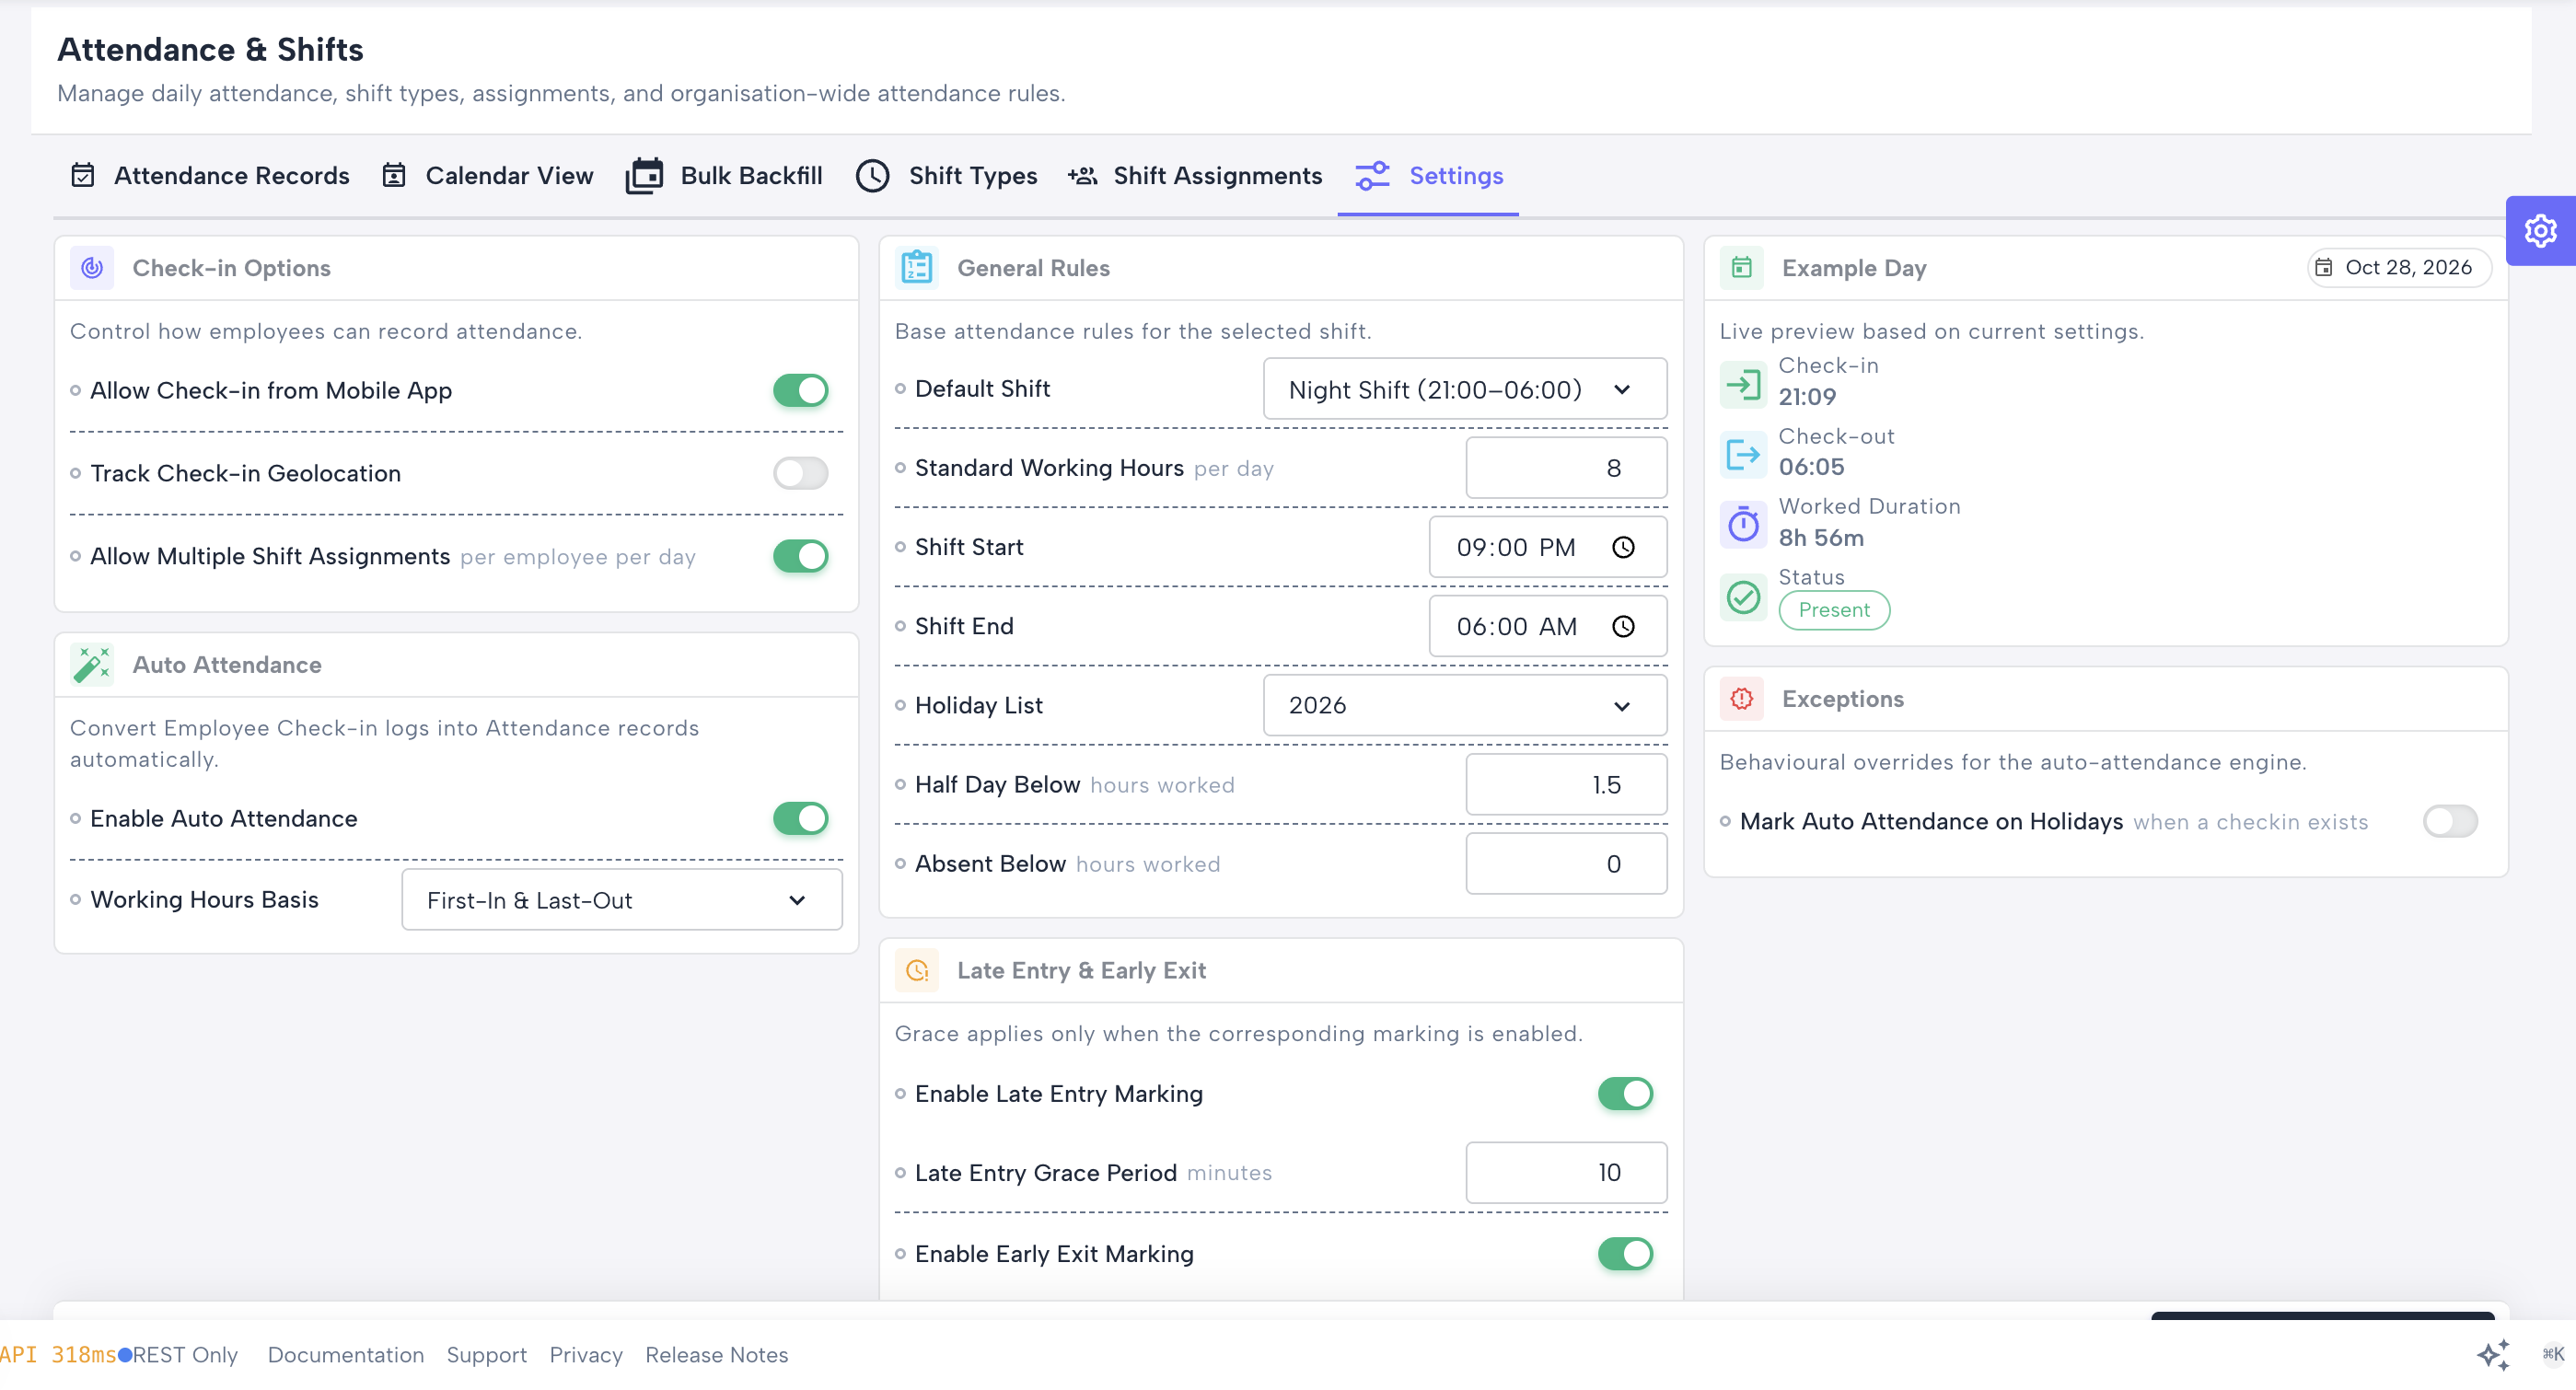Click the Status checkmark circle icon

[1743, 597]
